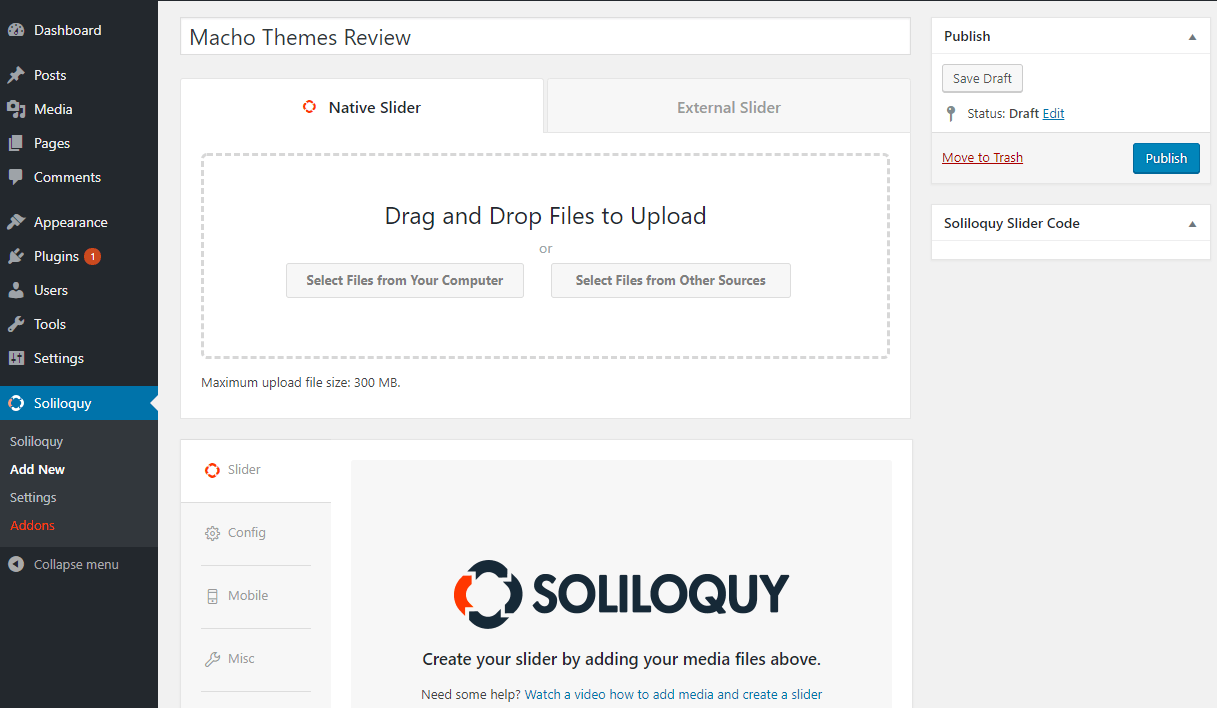Click Collapse menu label
1217x708 pixels.
tap(76, 564)
